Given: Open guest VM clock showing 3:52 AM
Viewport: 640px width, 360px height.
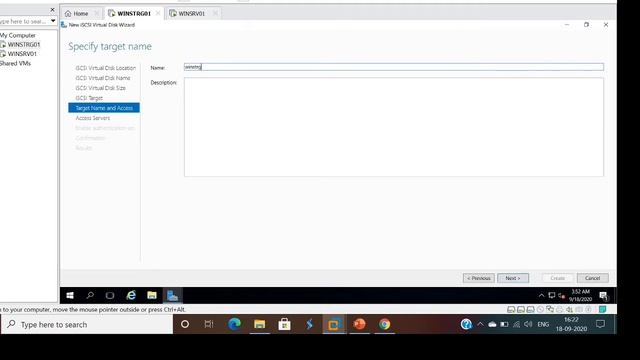Looking at the screenshot, I should tap(580, 295).
